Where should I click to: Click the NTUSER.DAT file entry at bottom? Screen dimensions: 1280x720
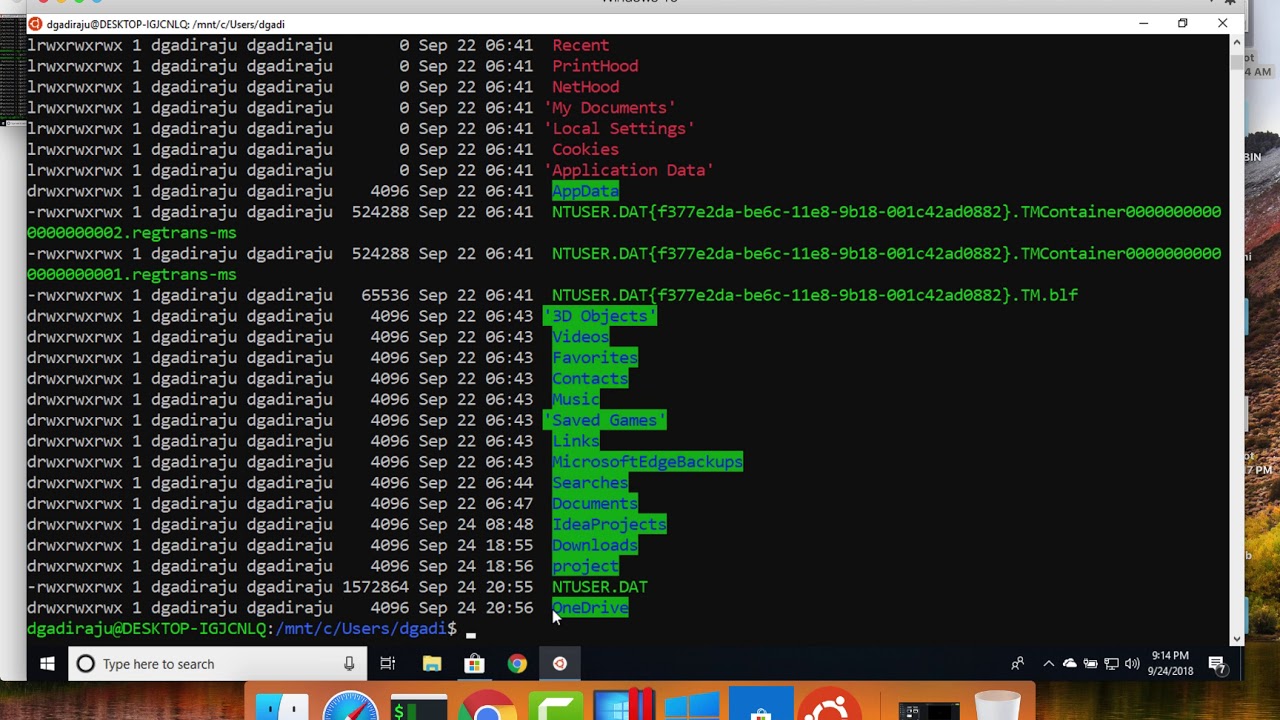pos(599,587)
